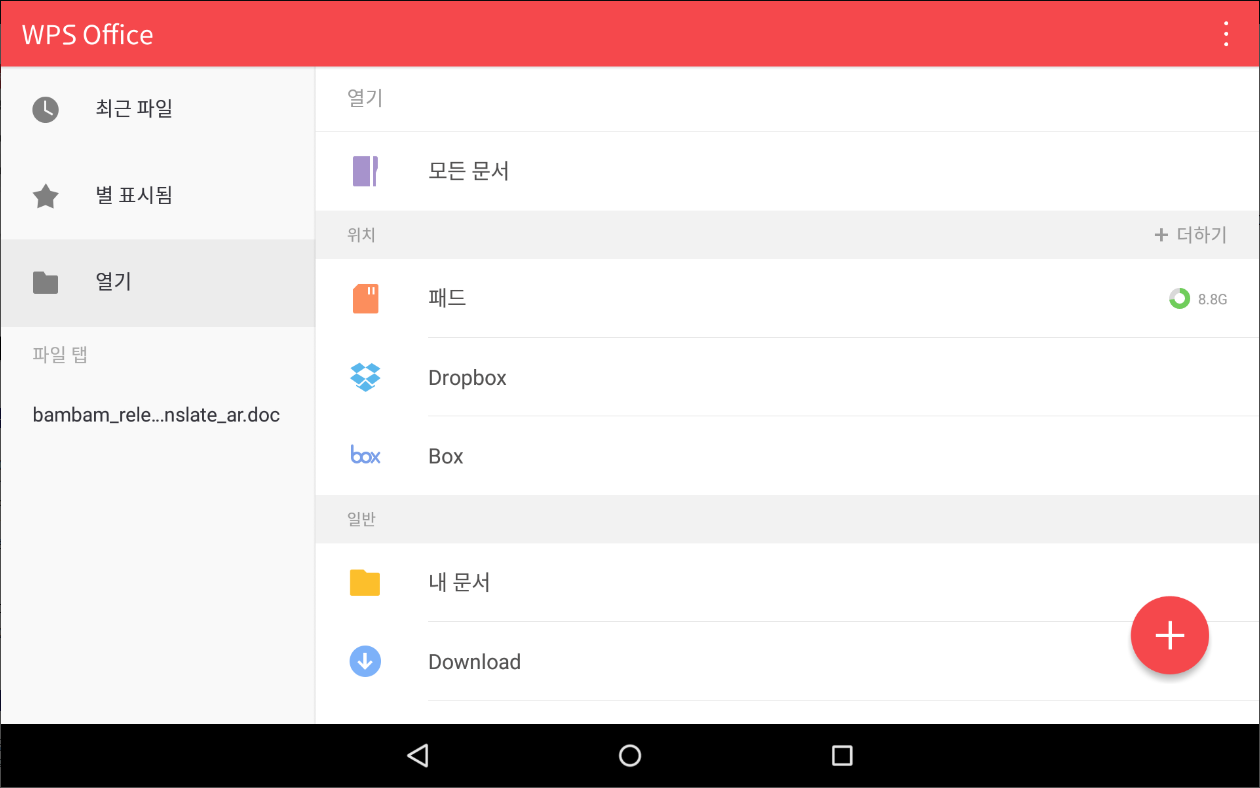Image resolution: width=1260 pixels, height=788 pixels.
Task: Select the clock icon for 최근 파일
Action: pos(45,109)
